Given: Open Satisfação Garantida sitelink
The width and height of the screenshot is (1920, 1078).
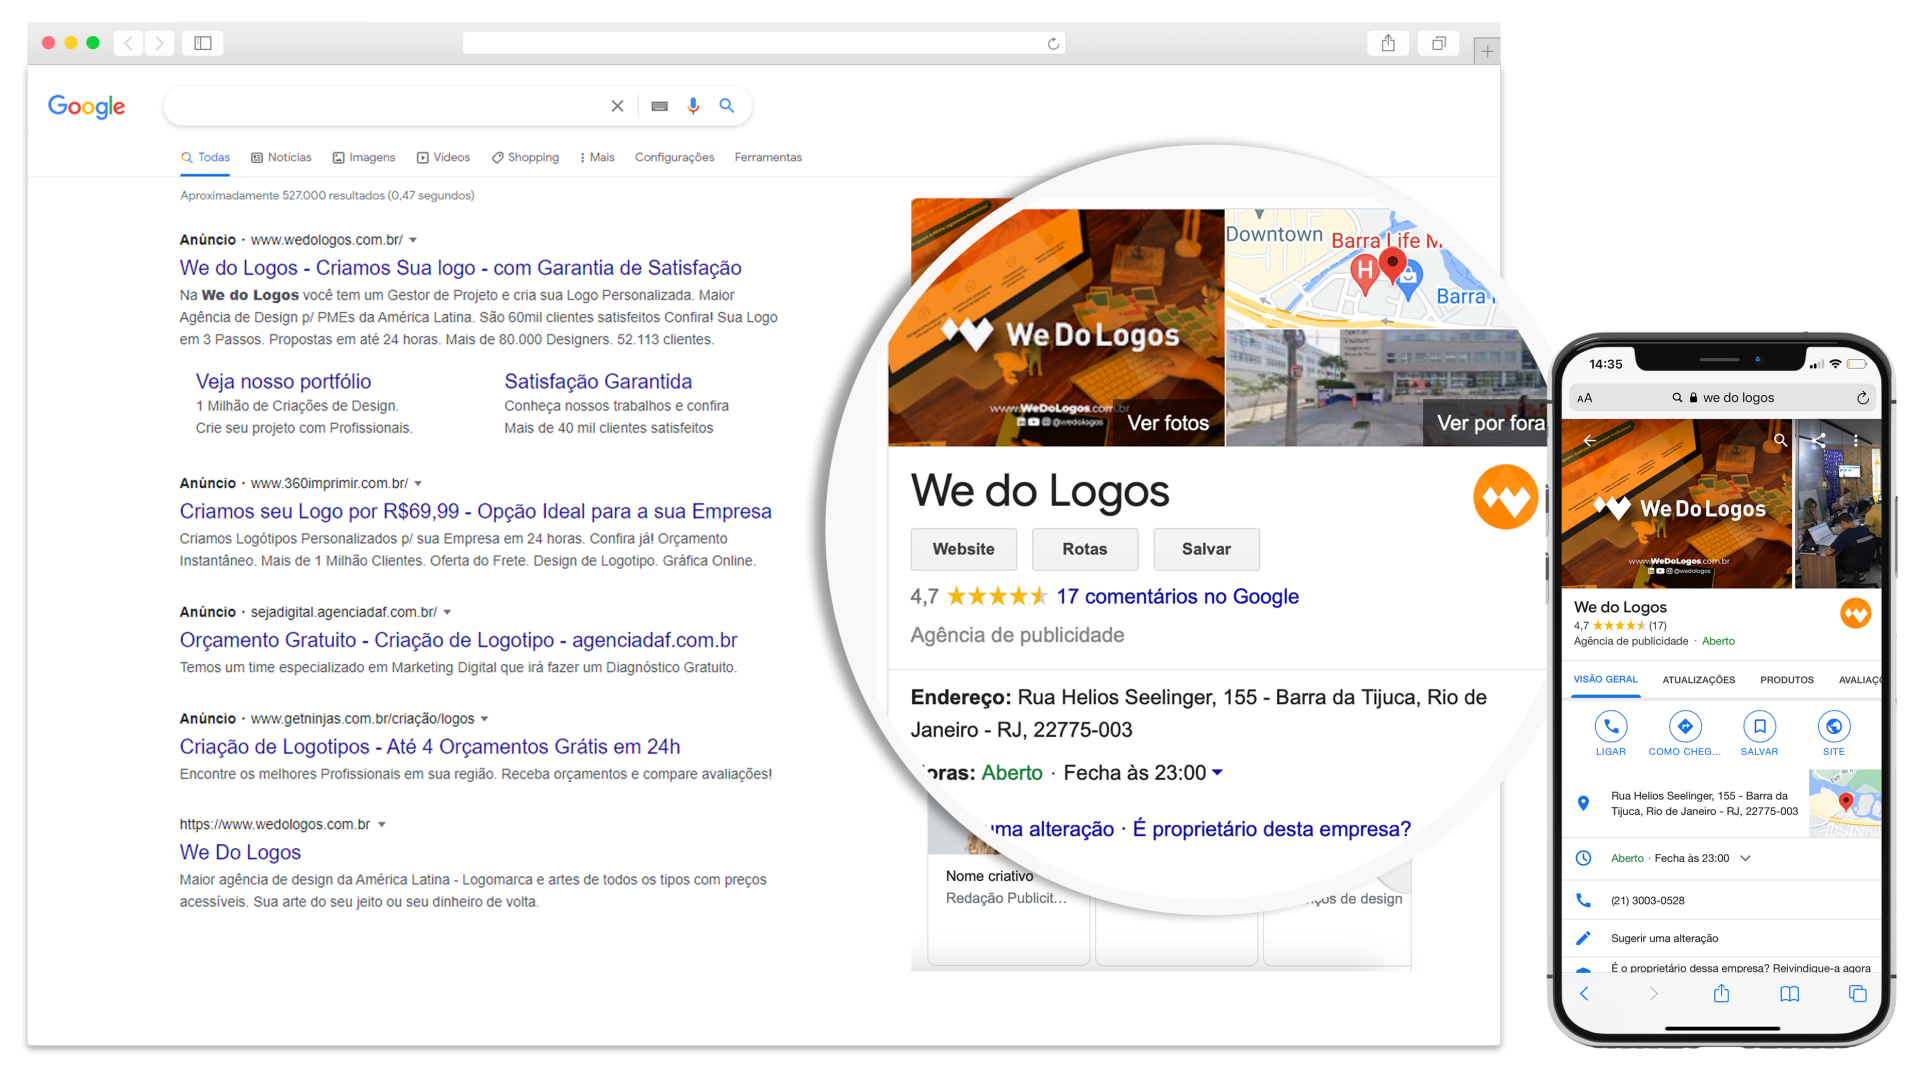Looking at the screenshot, I should pos(598,381).
